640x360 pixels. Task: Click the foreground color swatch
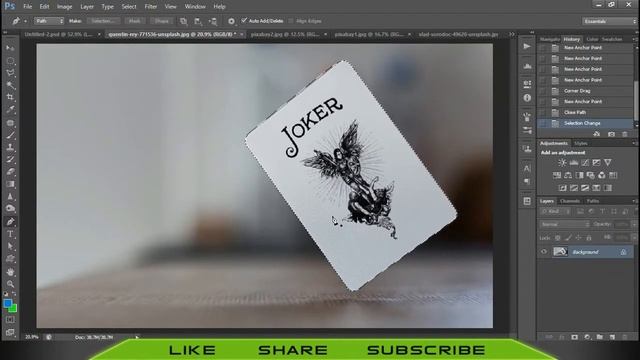click(x=7, y=303)
